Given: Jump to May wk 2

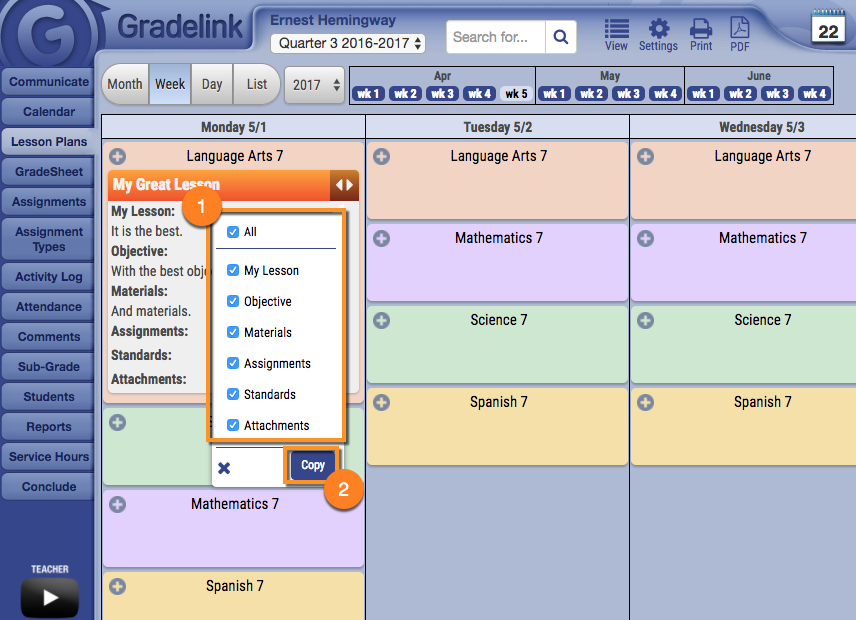Looking at the screenshot, I should [x=591, y=94].
